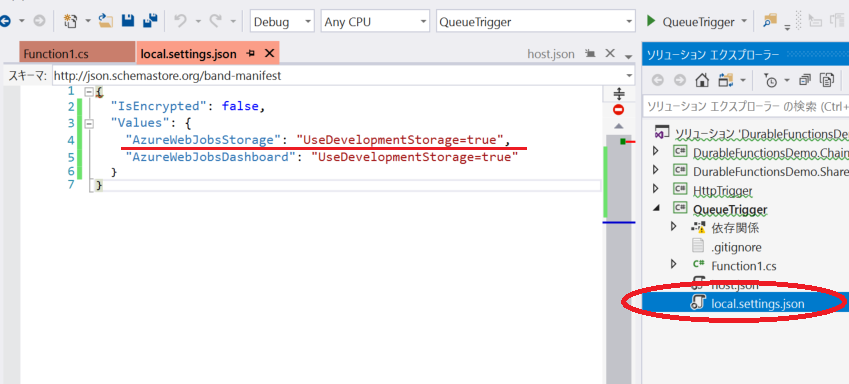Select the local.settings.json tab

coord(188,54)
